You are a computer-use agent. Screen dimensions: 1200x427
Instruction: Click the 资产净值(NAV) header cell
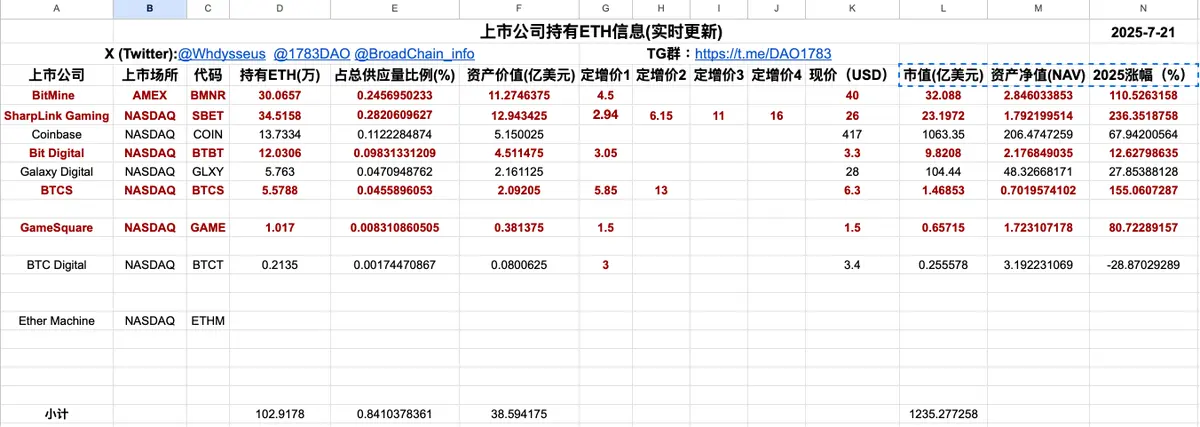click(x=1038, y=75)
